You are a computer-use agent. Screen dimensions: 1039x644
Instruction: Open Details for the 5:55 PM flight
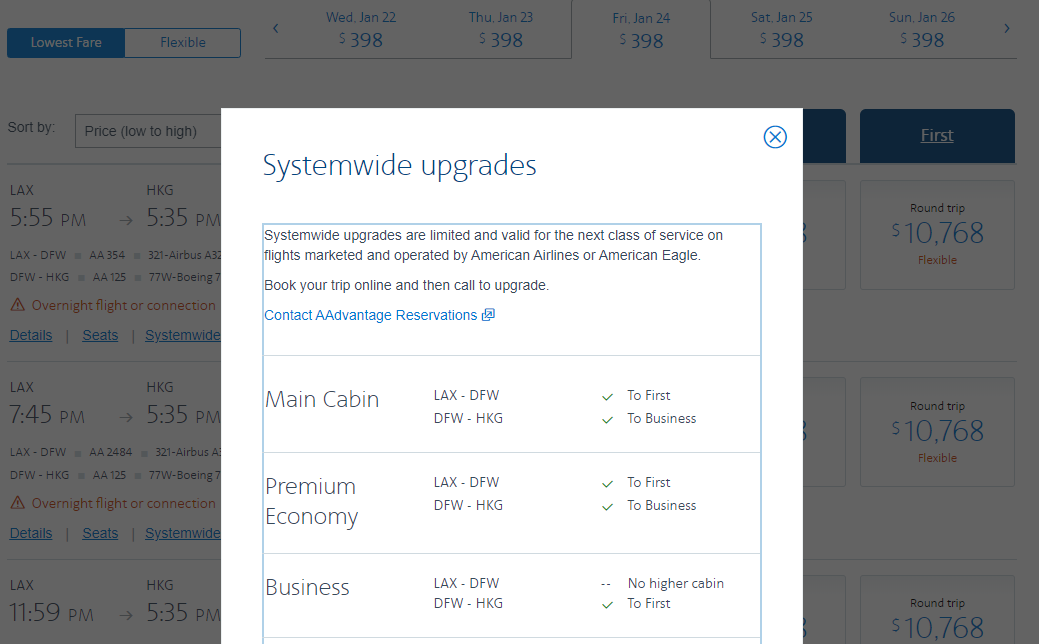tap(31, 335)
